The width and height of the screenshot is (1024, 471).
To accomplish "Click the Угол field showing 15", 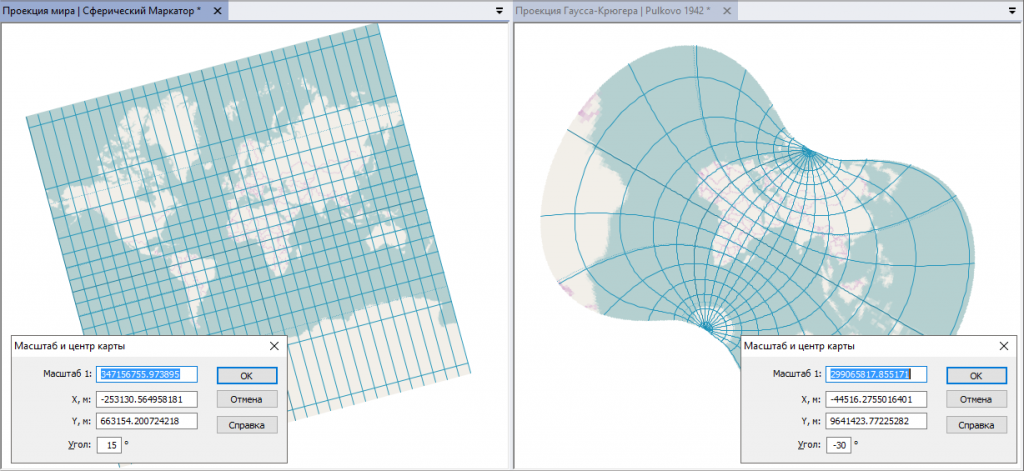I will coord(109,443).
